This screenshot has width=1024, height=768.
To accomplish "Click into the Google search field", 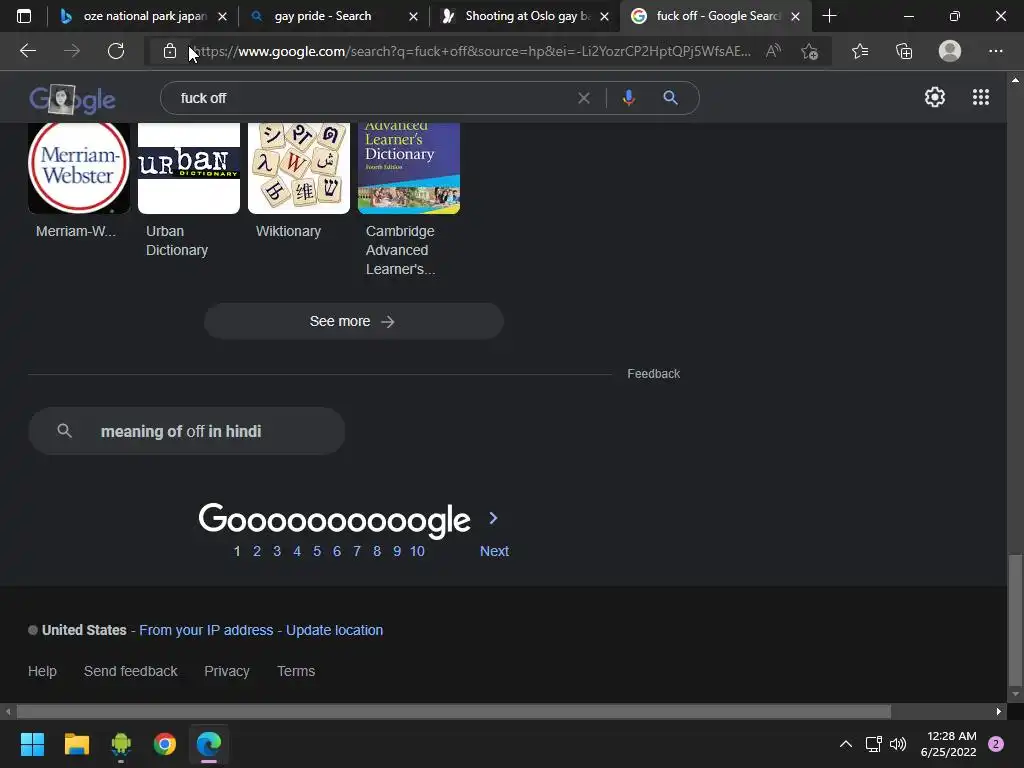I will tap(372, 98).
